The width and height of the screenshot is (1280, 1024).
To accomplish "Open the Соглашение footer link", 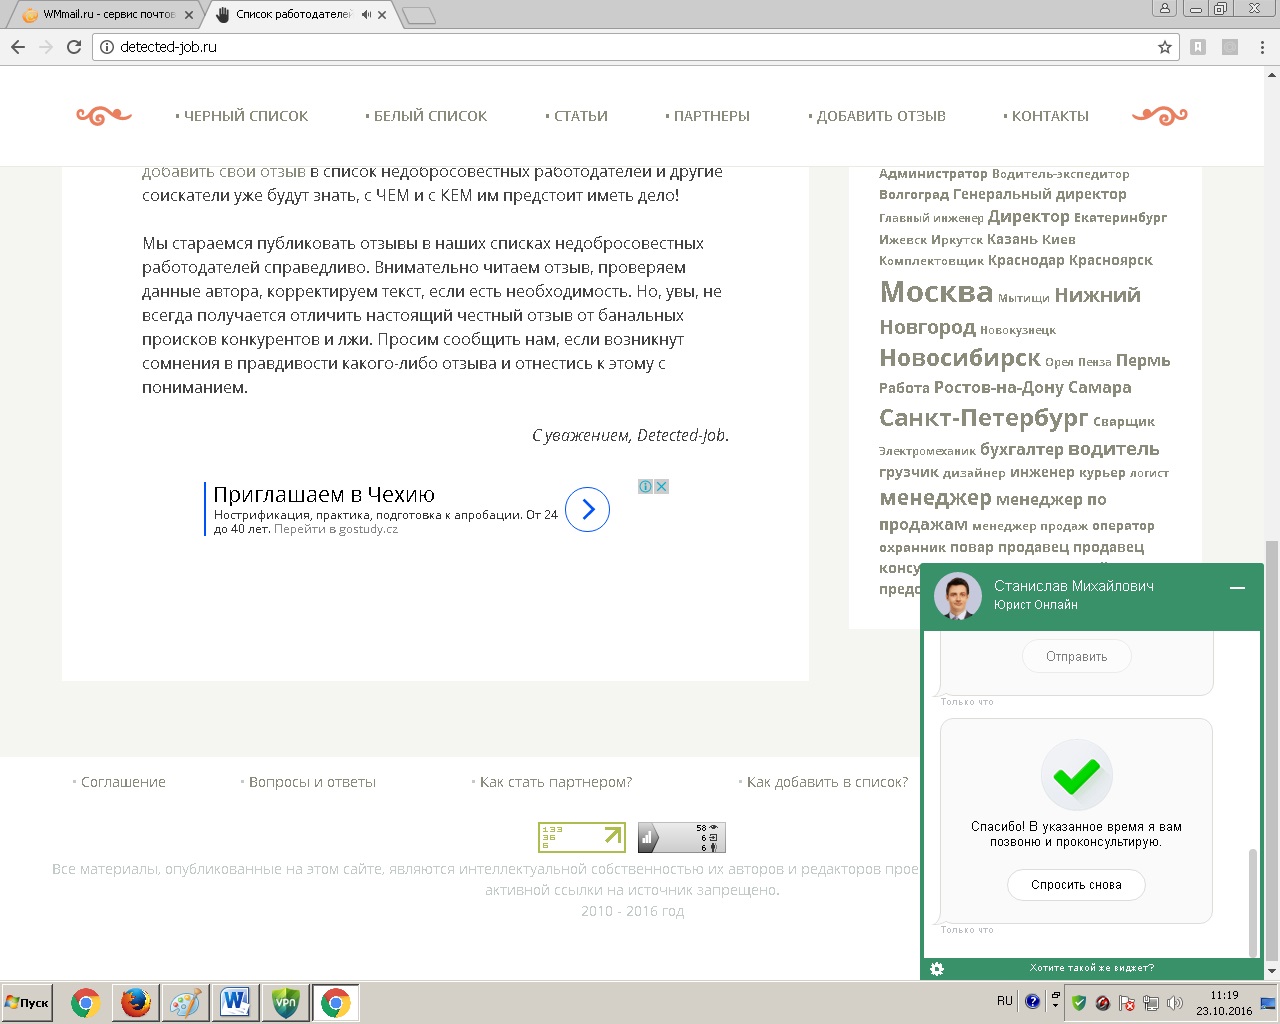I will point(123,782).
